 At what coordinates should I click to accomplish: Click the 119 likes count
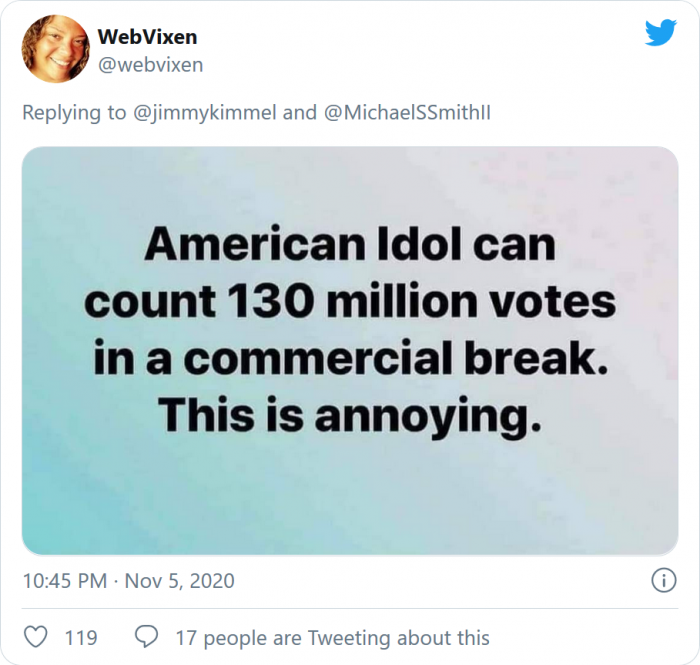(x=81, y=637)
